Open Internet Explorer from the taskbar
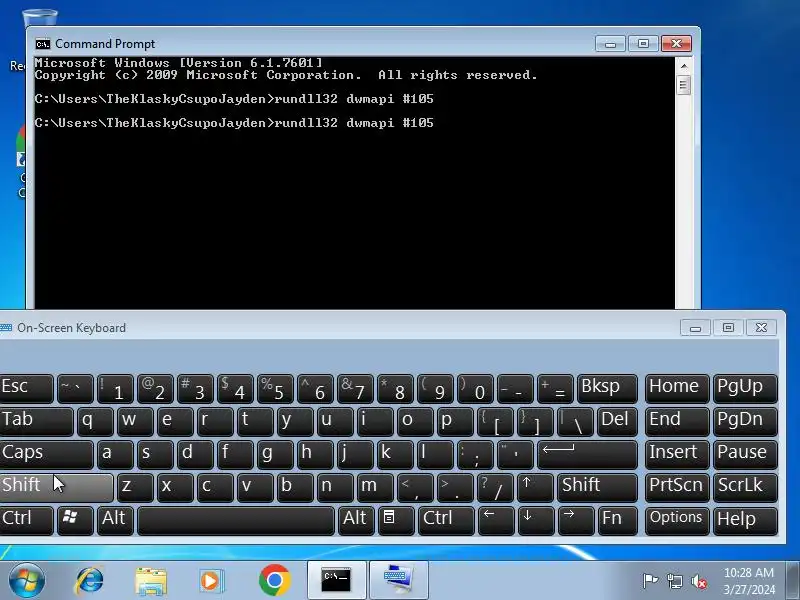Screen dimensions: 800x600 [x=89, y=580]
